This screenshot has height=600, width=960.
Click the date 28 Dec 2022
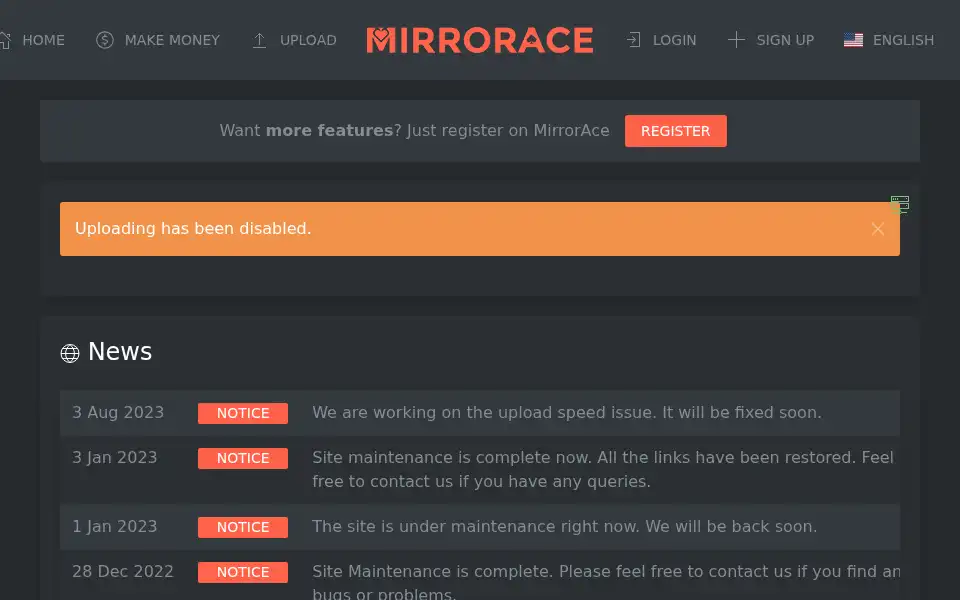123,572
